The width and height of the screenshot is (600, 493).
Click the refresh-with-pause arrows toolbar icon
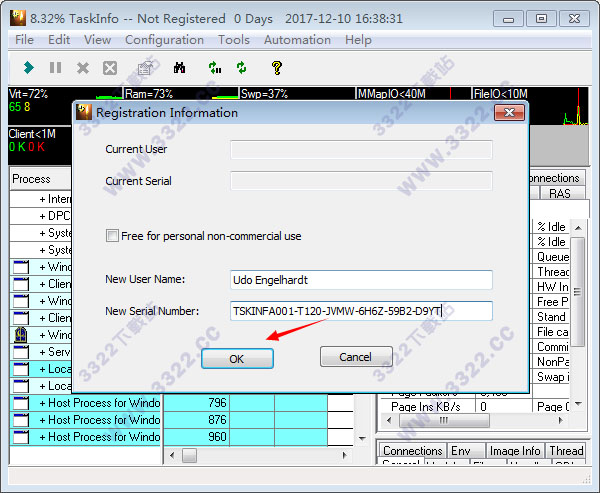pos(215,68)
